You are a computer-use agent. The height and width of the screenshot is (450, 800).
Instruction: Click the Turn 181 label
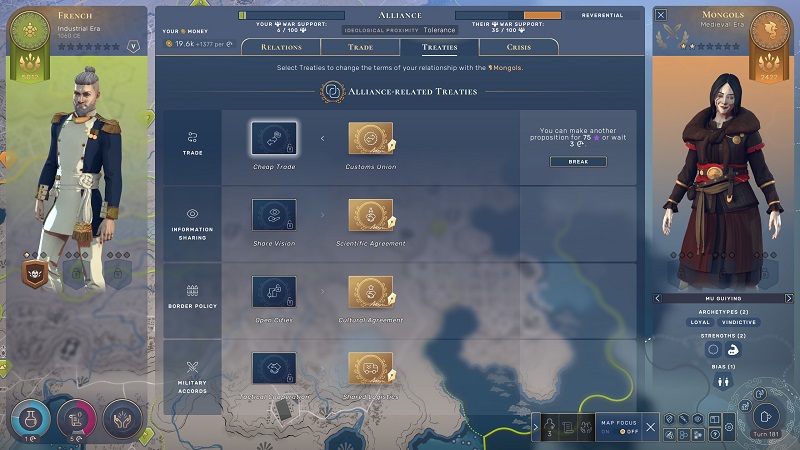click(766, 434)
